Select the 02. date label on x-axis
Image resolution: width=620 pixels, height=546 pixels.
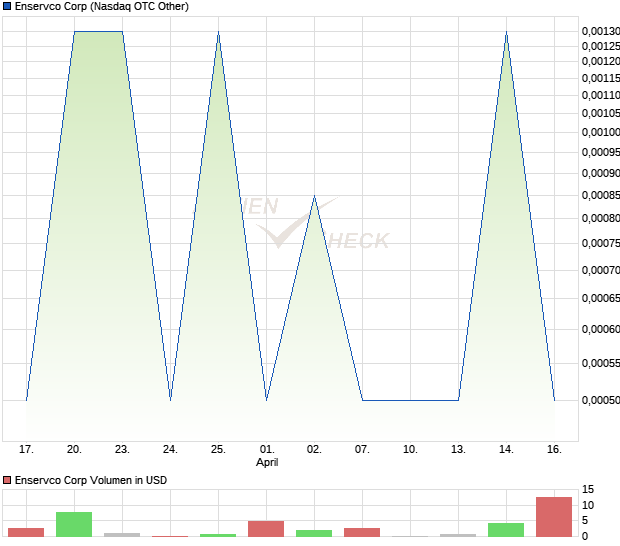(314, 450)
